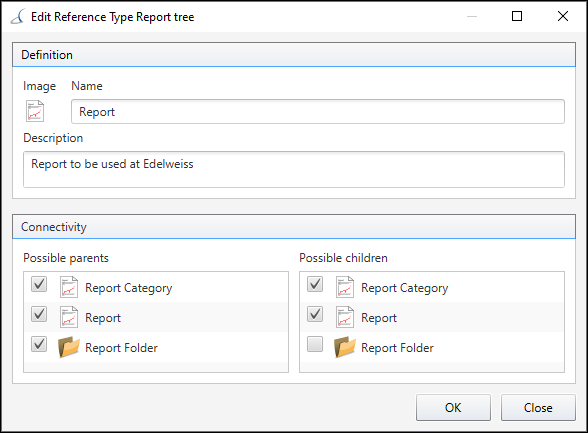Viewport: 588px width, 433px height.
Task: Select Report Folder text in Possible parents
Action: [122, 348]
